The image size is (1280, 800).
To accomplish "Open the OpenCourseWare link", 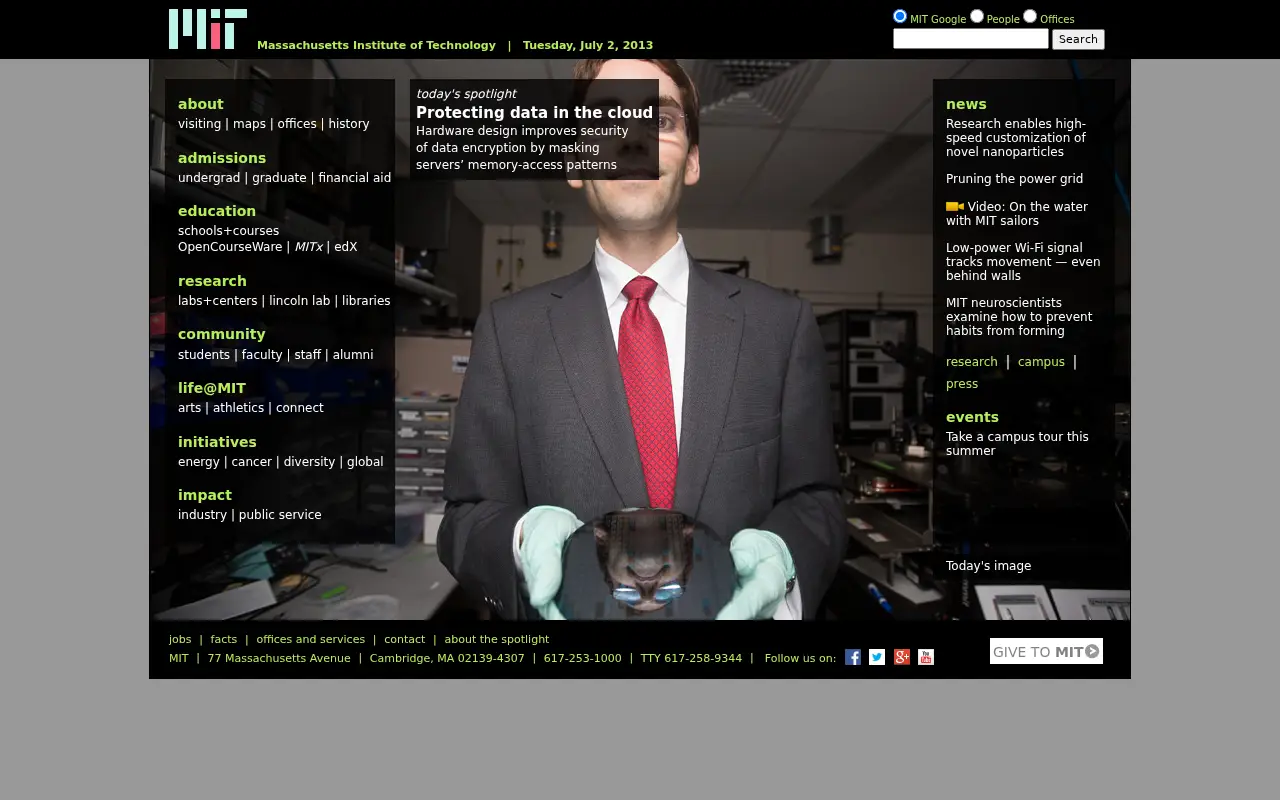I will pyautogui.click(x=230, y=247).
